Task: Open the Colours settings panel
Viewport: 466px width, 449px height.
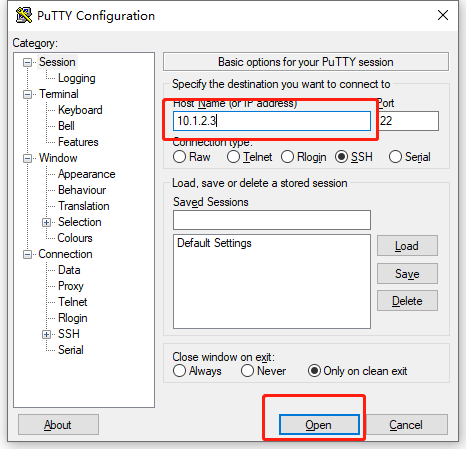Action: (75, 238)
